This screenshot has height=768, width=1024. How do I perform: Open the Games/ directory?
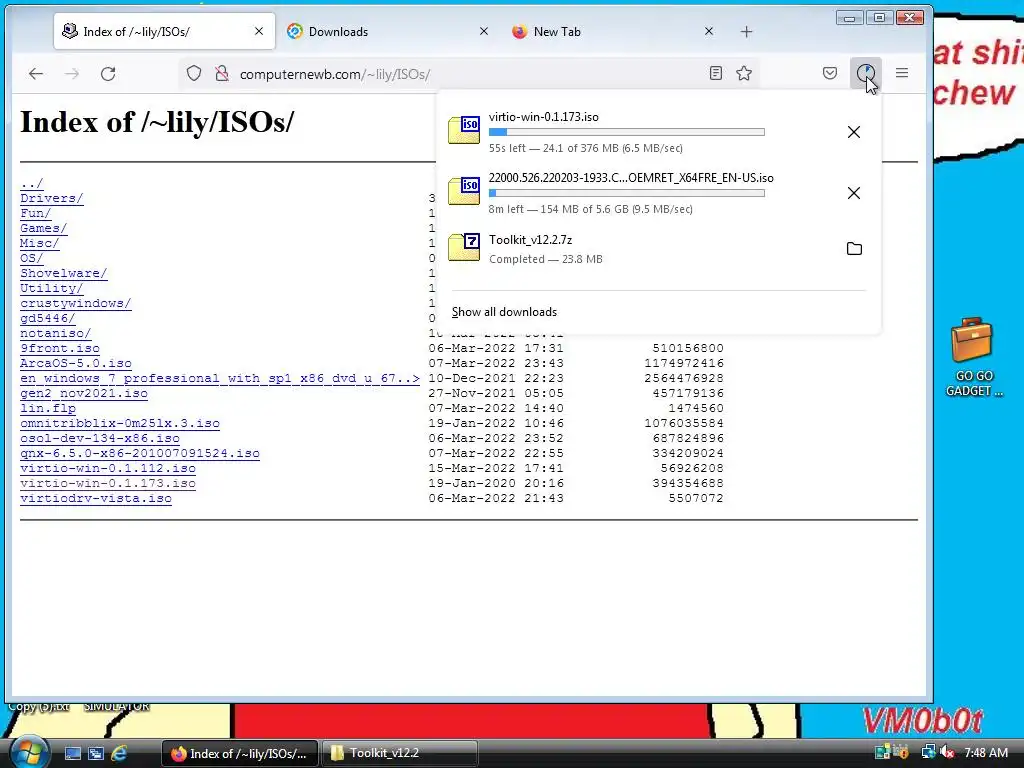pyautogui.click(x=43, y=229)
